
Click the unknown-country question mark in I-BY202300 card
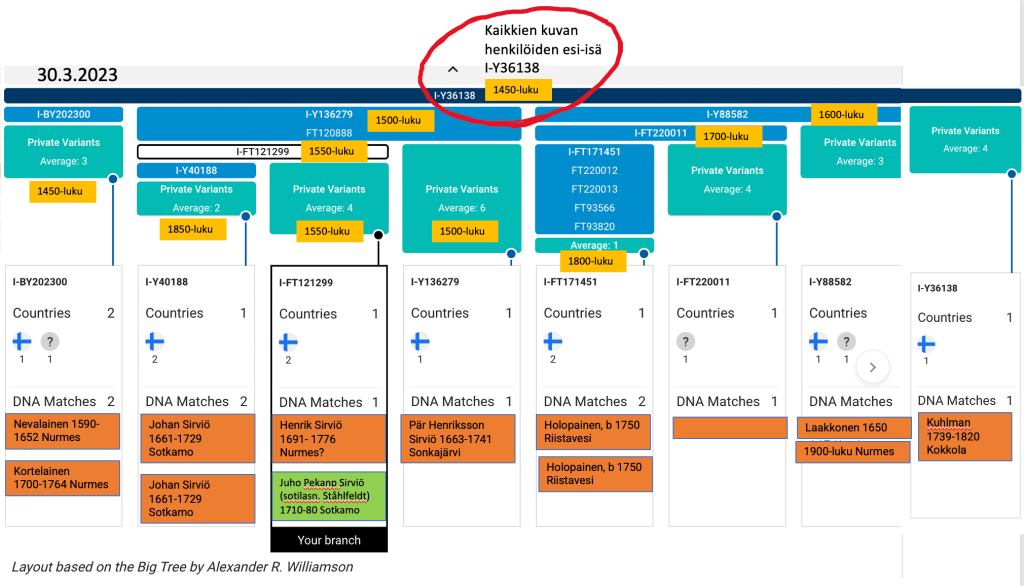tap(49, 341)
